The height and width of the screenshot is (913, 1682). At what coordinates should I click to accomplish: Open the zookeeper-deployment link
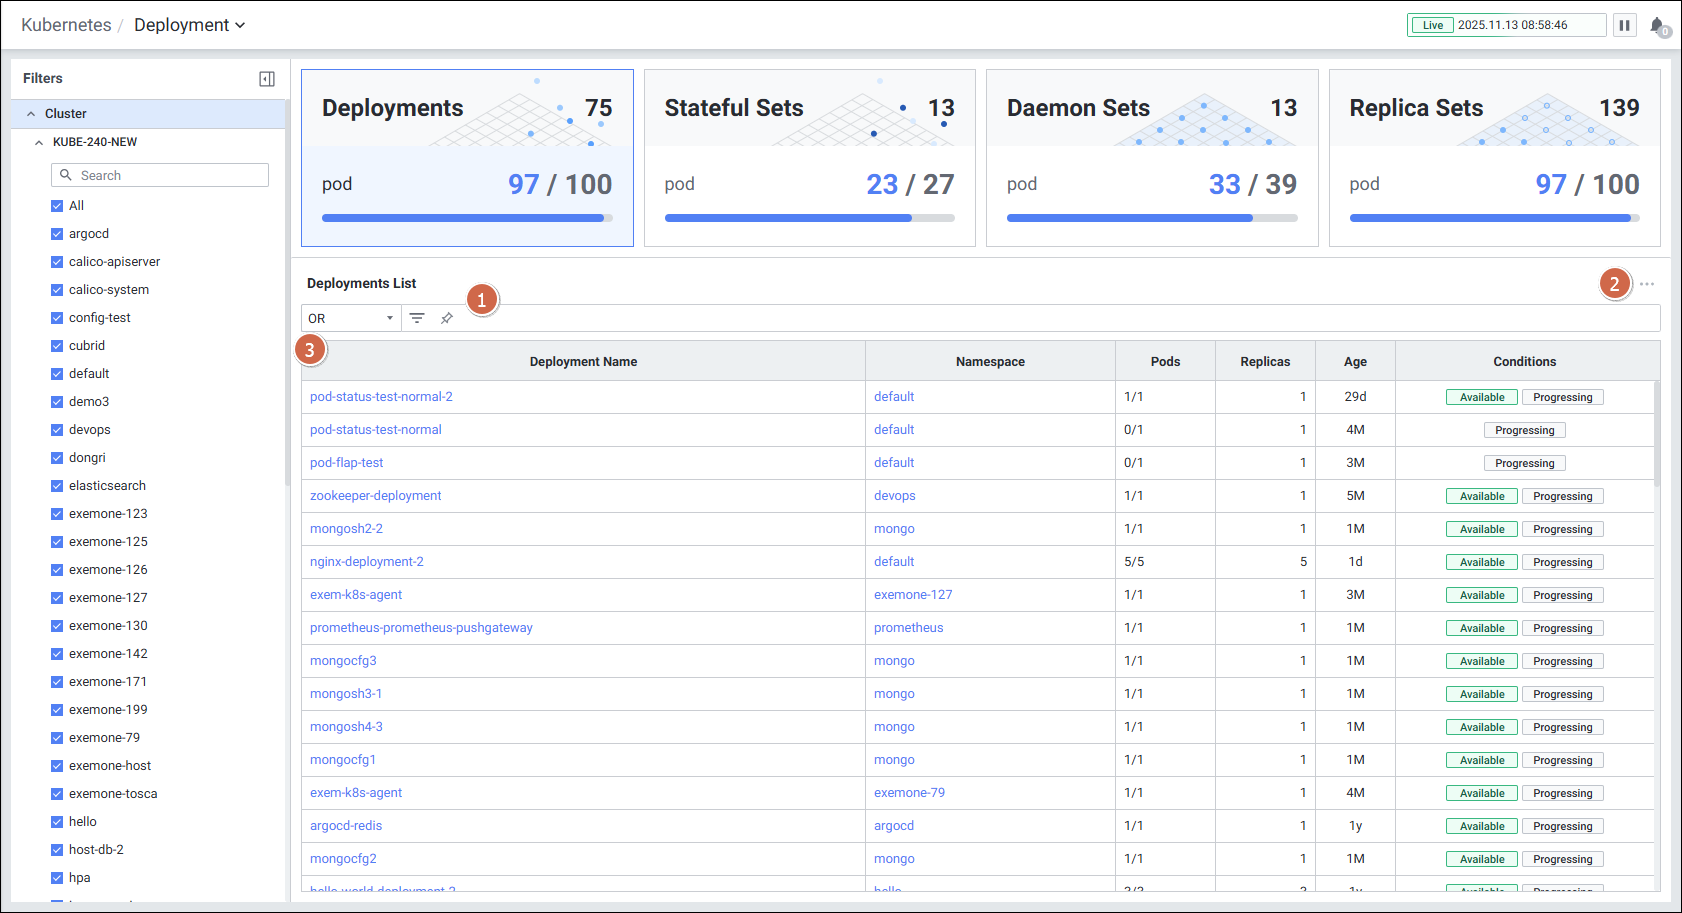(375, 496)
